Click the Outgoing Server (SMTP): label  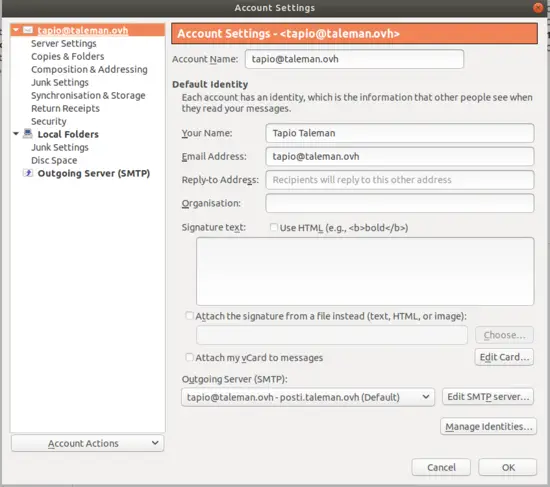click(234, 379)
